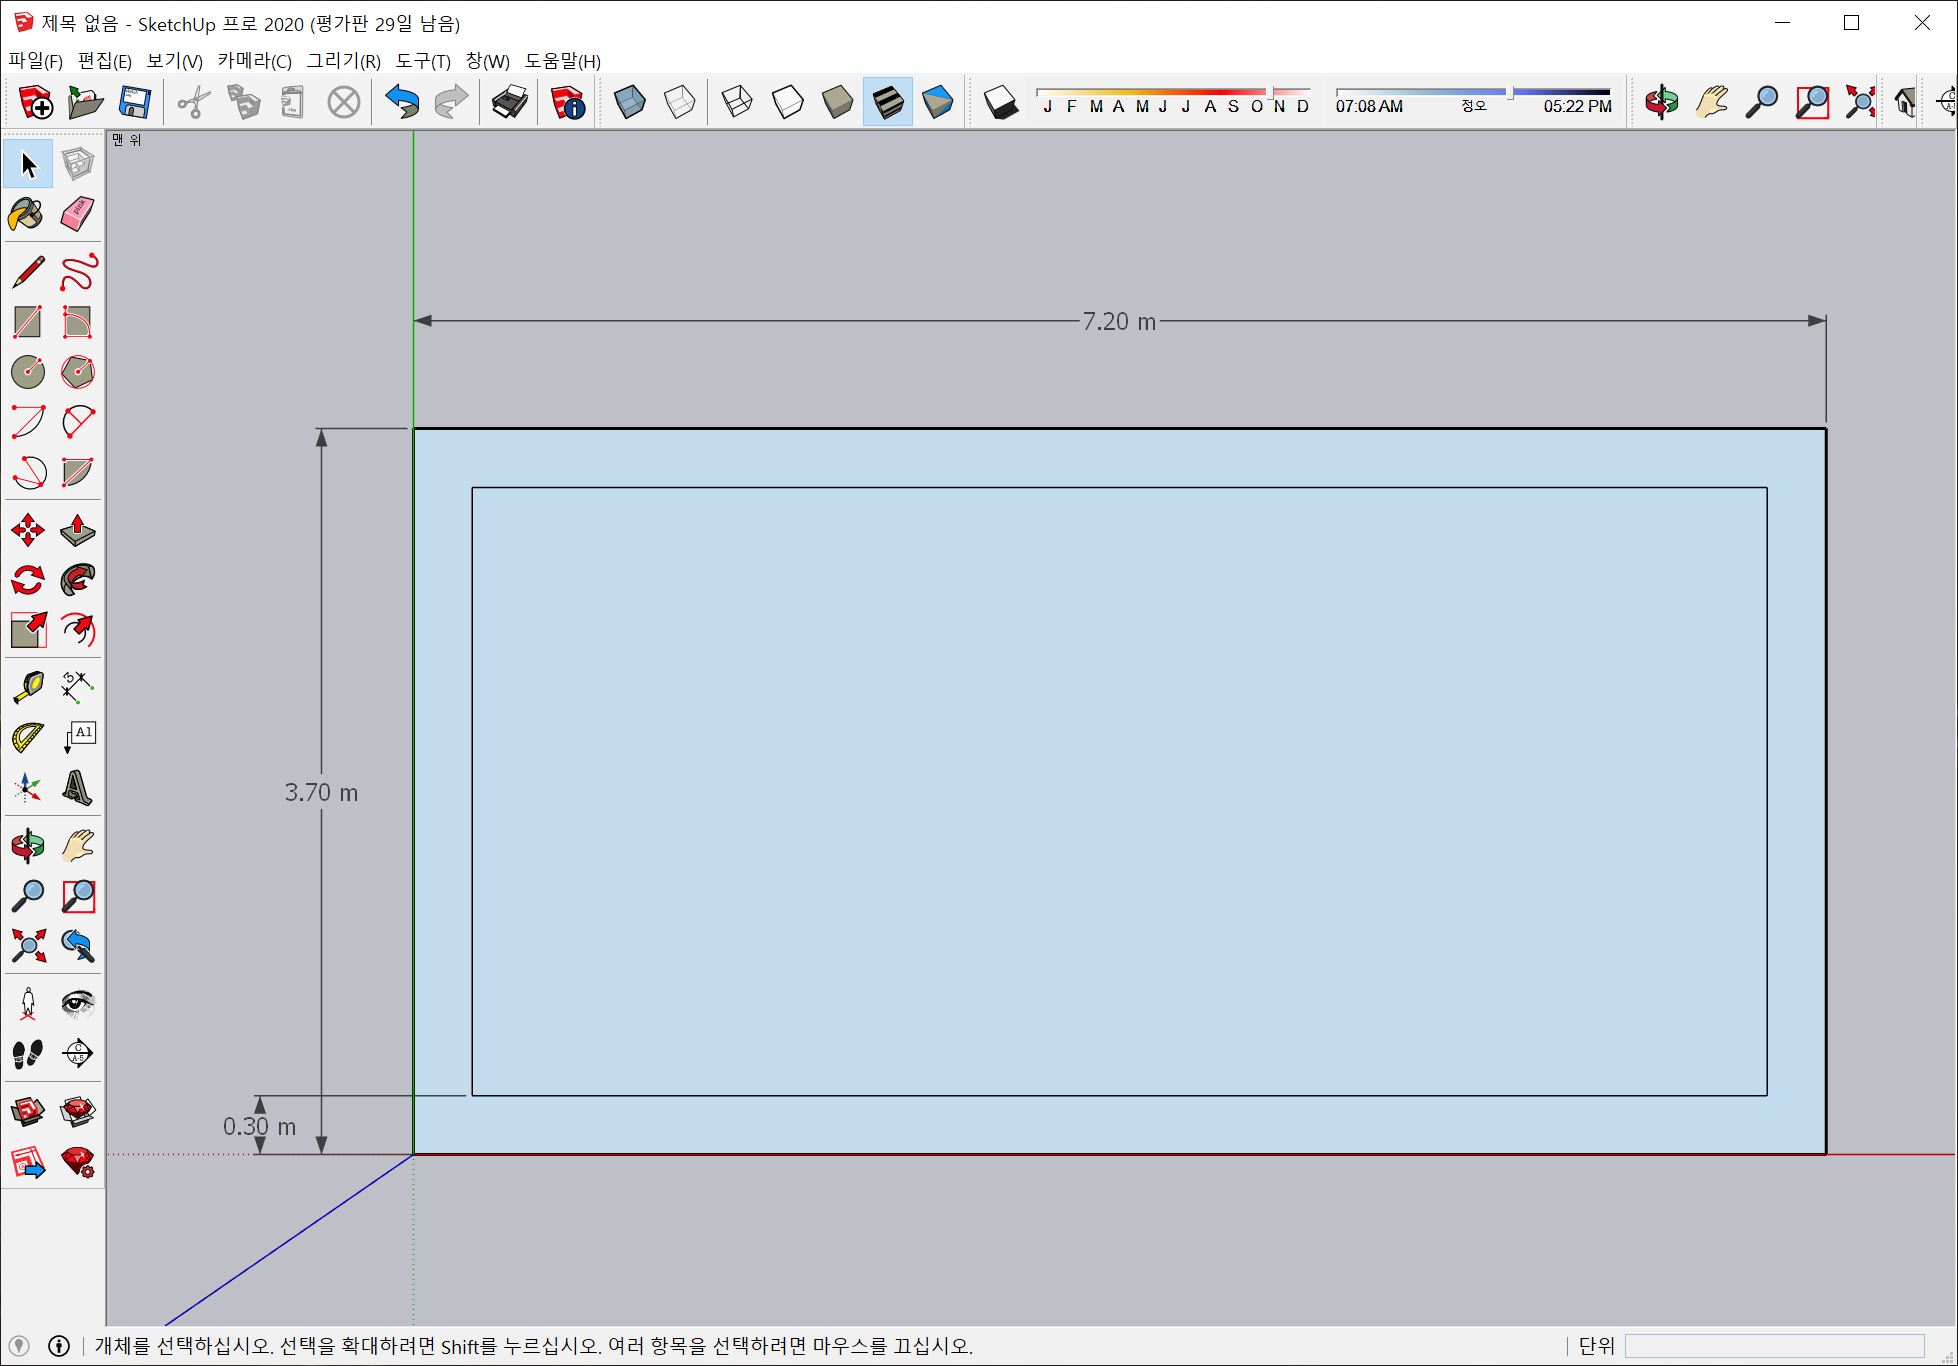
Task: Click the undo arrow button
Action: tap(402, 102)
